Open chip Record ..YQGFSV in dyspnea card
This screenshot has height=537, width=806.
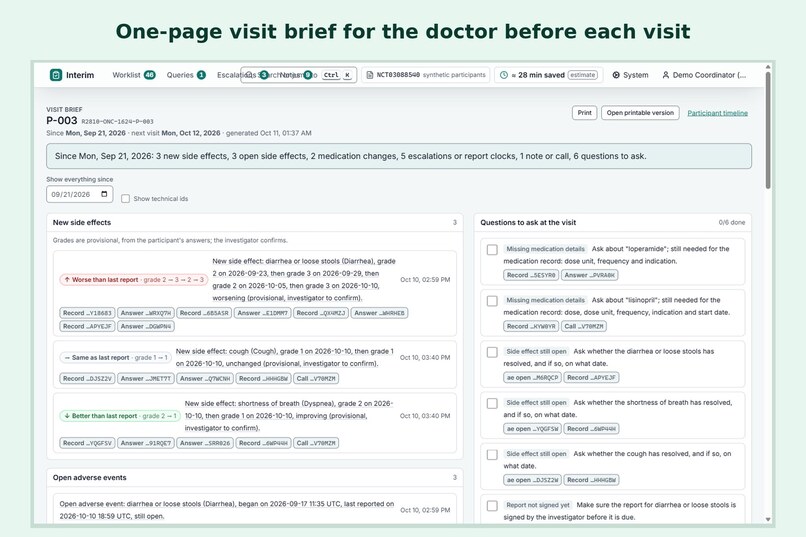pyautogui.click(x=87, y=443)
